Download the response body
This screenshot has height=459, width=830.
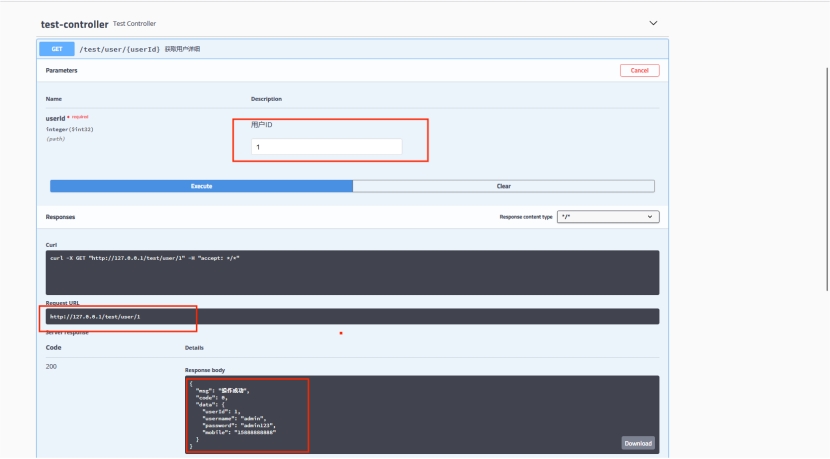click(x=638, y=443)
